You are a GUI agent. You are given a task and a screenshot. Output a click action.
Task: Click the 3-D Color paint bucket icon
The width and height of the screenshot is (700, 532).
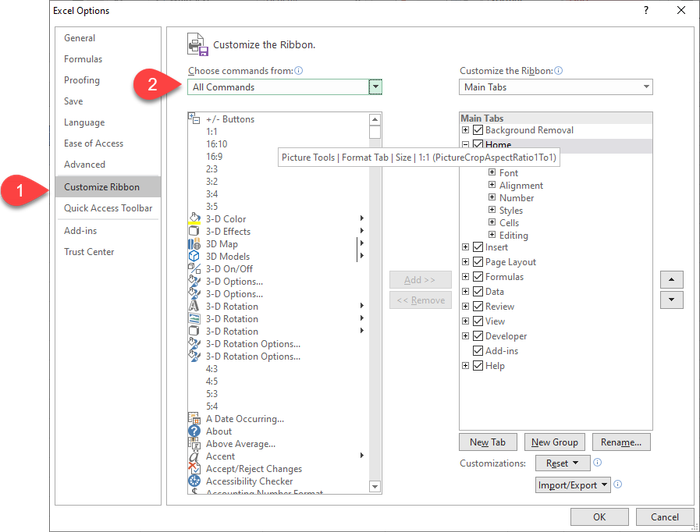coord(194,219)
